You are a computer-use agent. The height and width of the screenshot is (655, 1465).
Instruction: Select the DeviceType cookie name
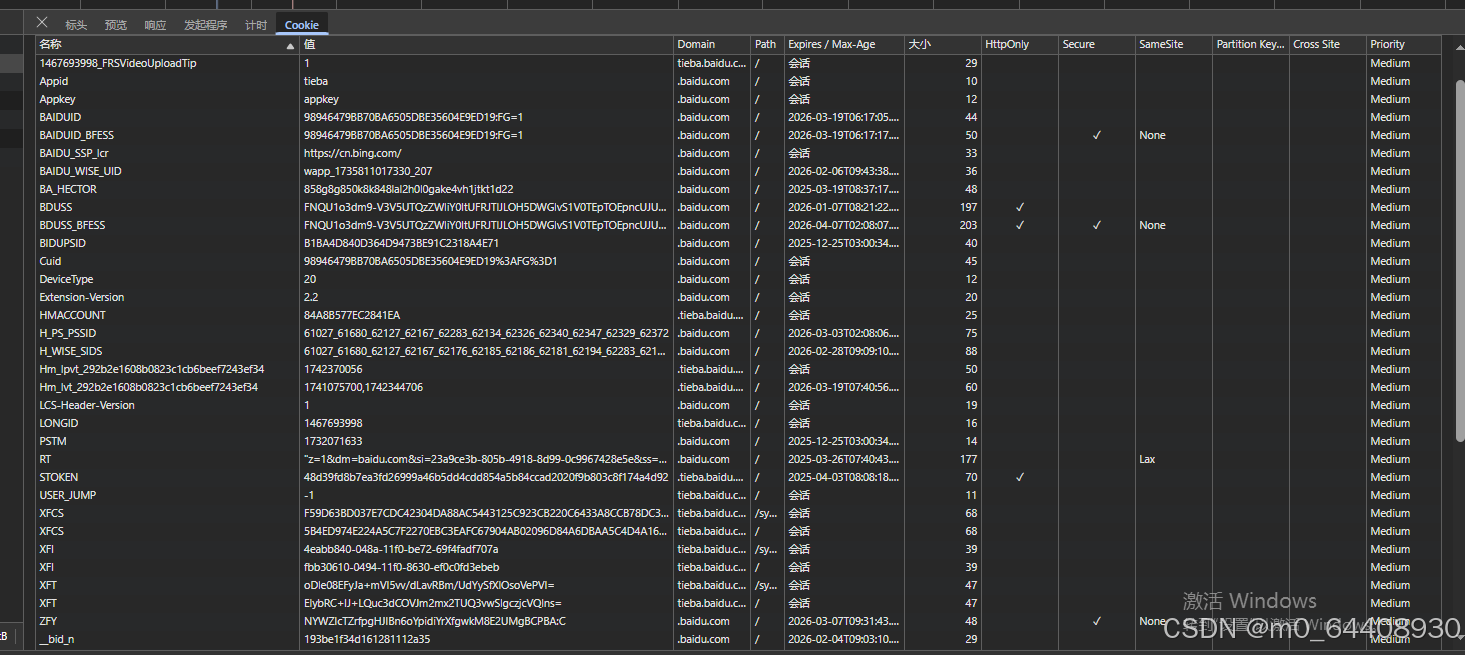[x=66, y=279]
